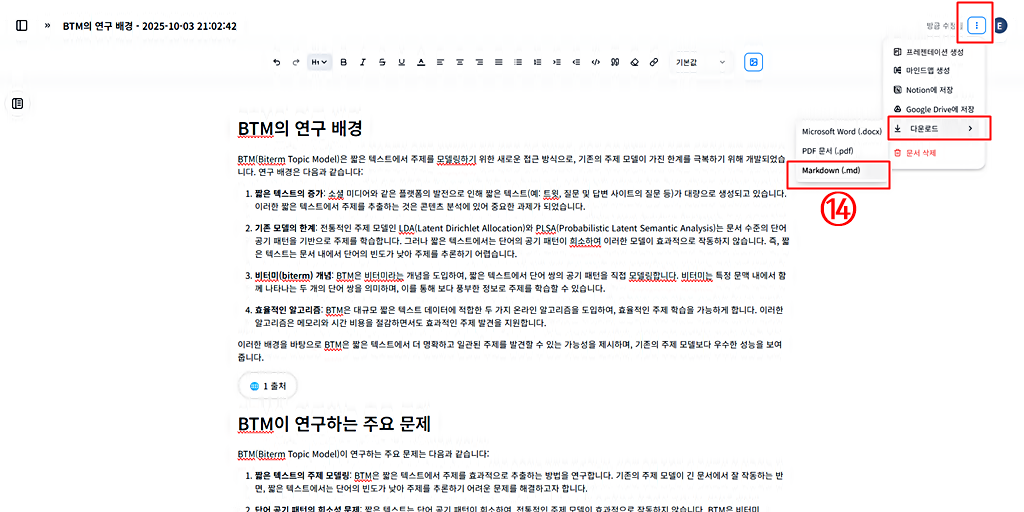This screenshot has width=1024, height=512.
Task: Select 마인드맵 생성 menu item
Action: [936, 70]
